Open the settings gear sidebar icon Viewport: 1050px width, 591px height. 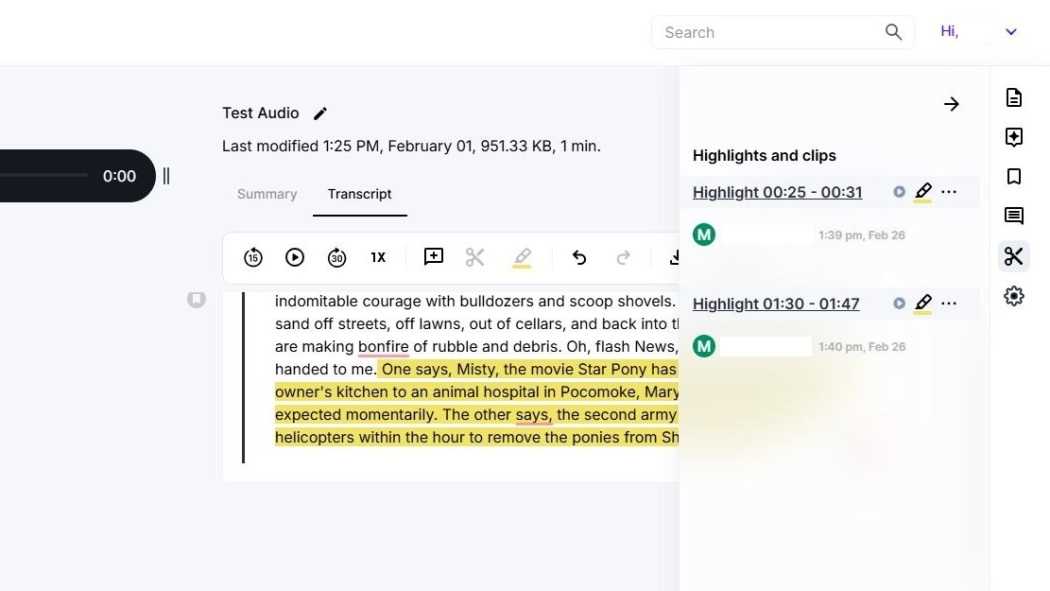coord(1014,296)
